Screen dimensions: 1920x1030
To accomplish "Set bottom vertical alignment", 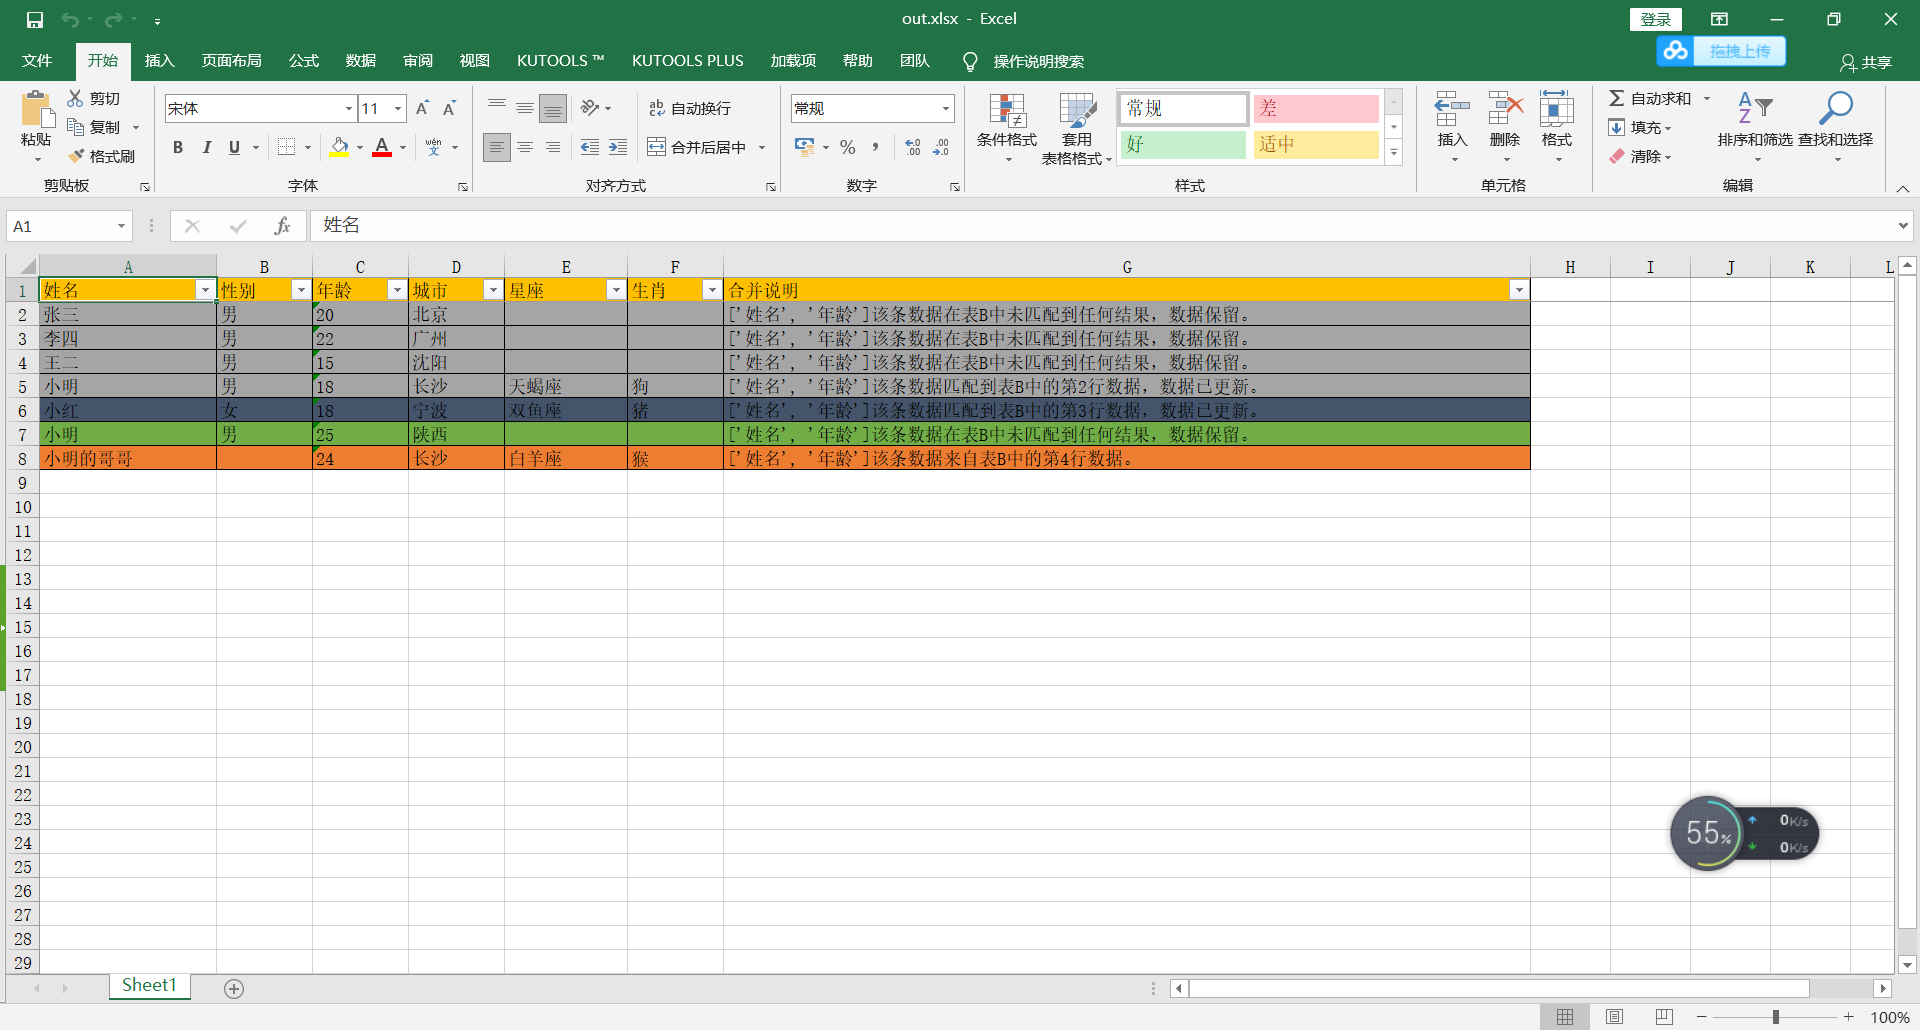I will tap(553, 108).
